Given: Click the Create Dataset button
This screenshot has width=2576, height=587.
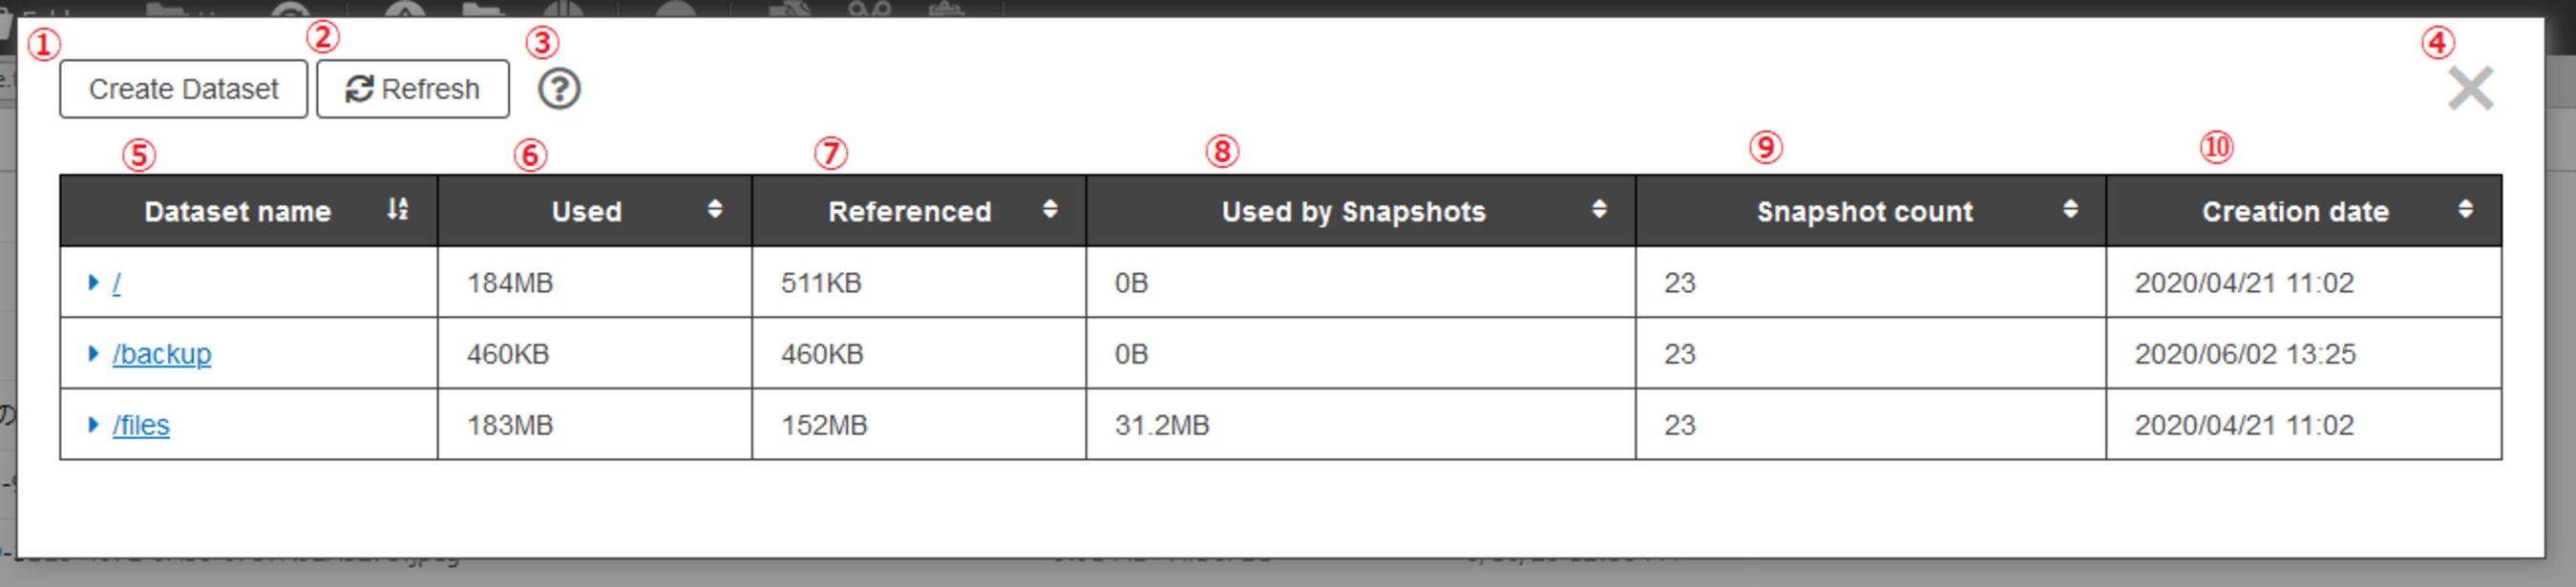Looking at the screenshot, I should [183, 89].
